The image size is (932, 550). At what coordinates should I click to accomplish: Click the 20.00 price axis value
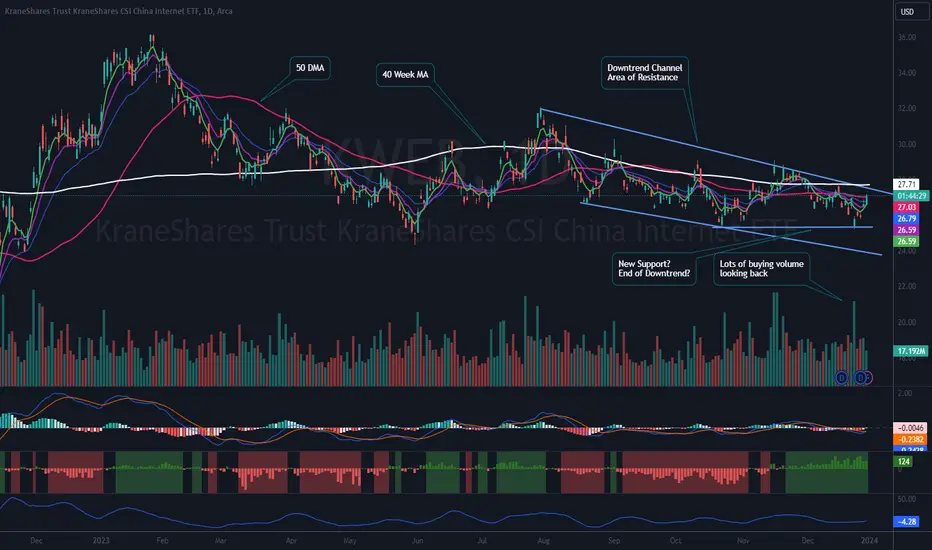click(x=906, y=322)
